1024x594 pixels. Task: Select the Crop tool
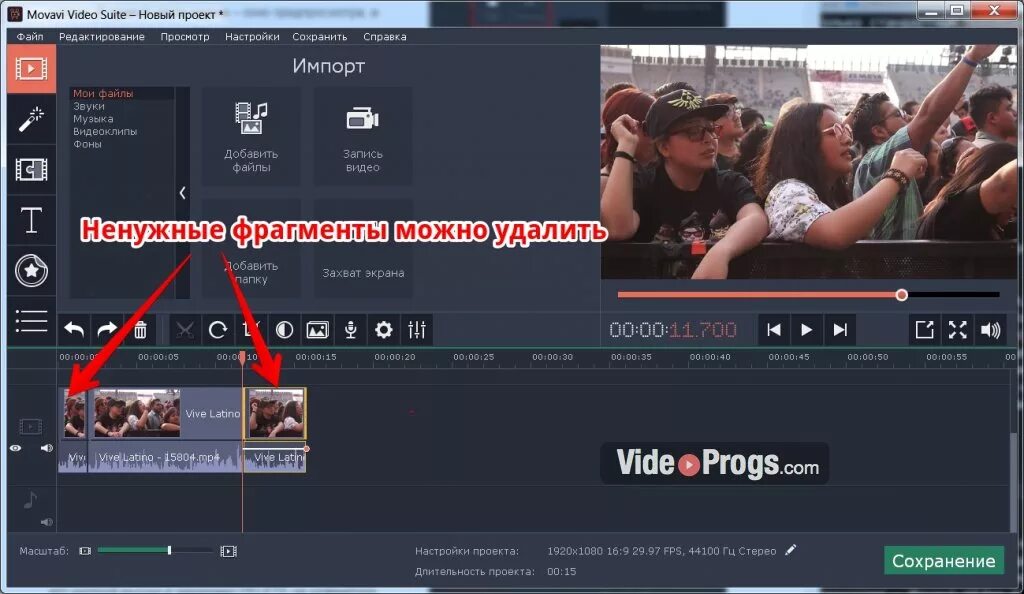pos(251,330)
